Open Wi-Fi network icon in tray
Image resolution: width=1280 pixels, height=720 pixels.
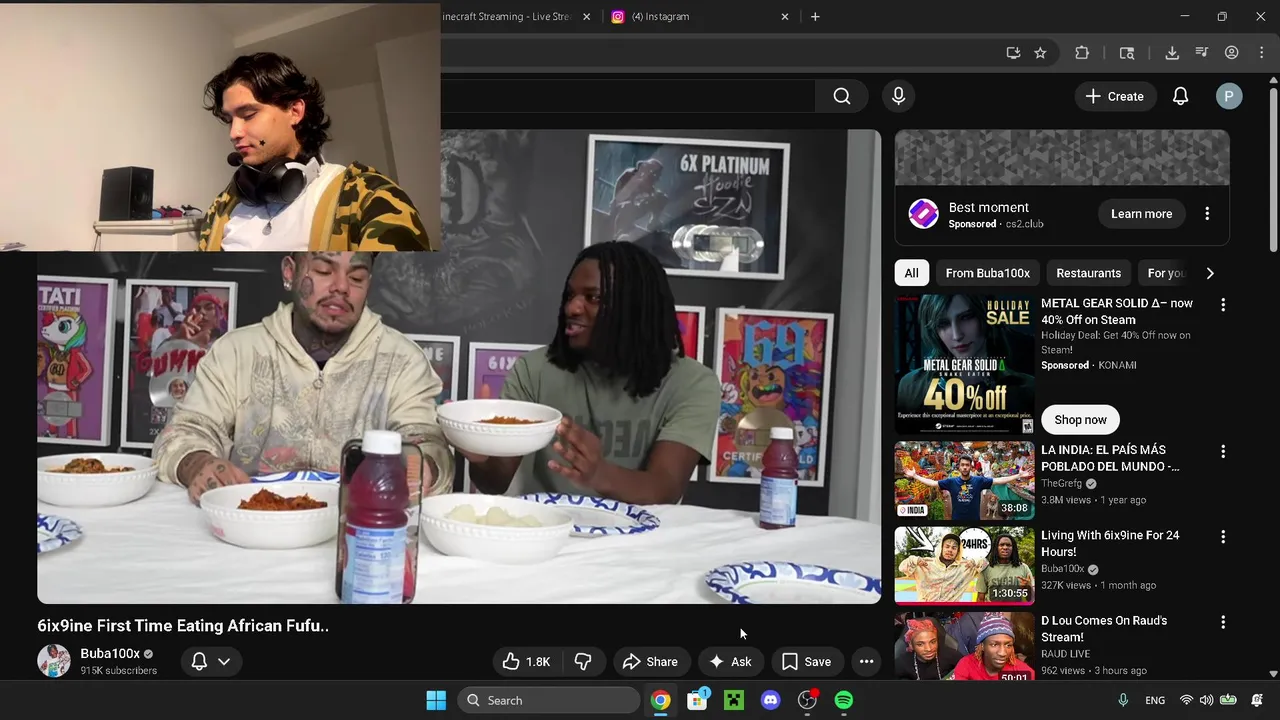click(x=1186, y=700)
